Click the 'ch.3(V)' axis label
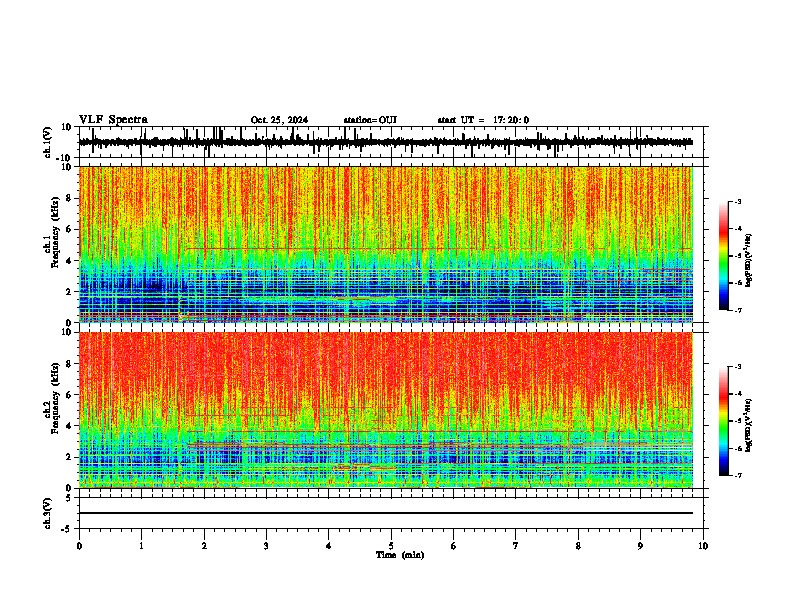Viewport: 792px width, 612px height. [47, 513]
